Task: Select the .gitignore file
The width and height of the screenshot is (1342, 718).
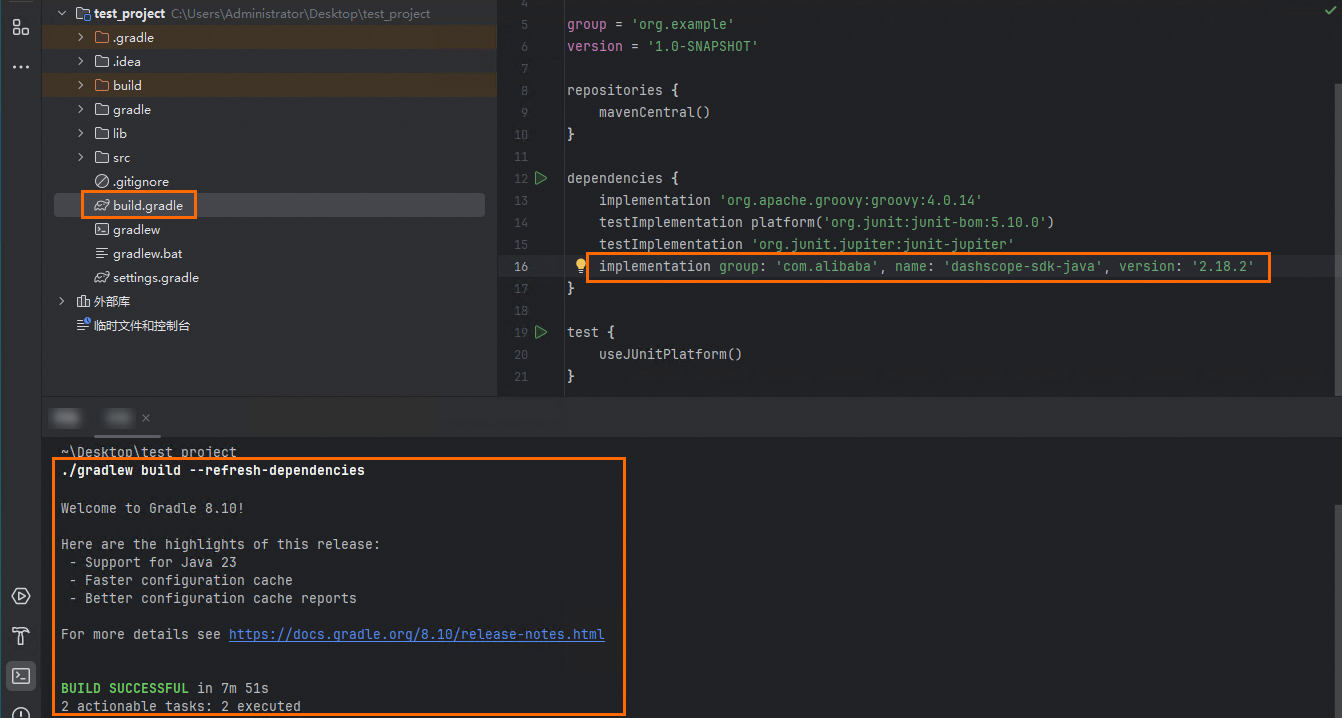Action: (140, 182)
